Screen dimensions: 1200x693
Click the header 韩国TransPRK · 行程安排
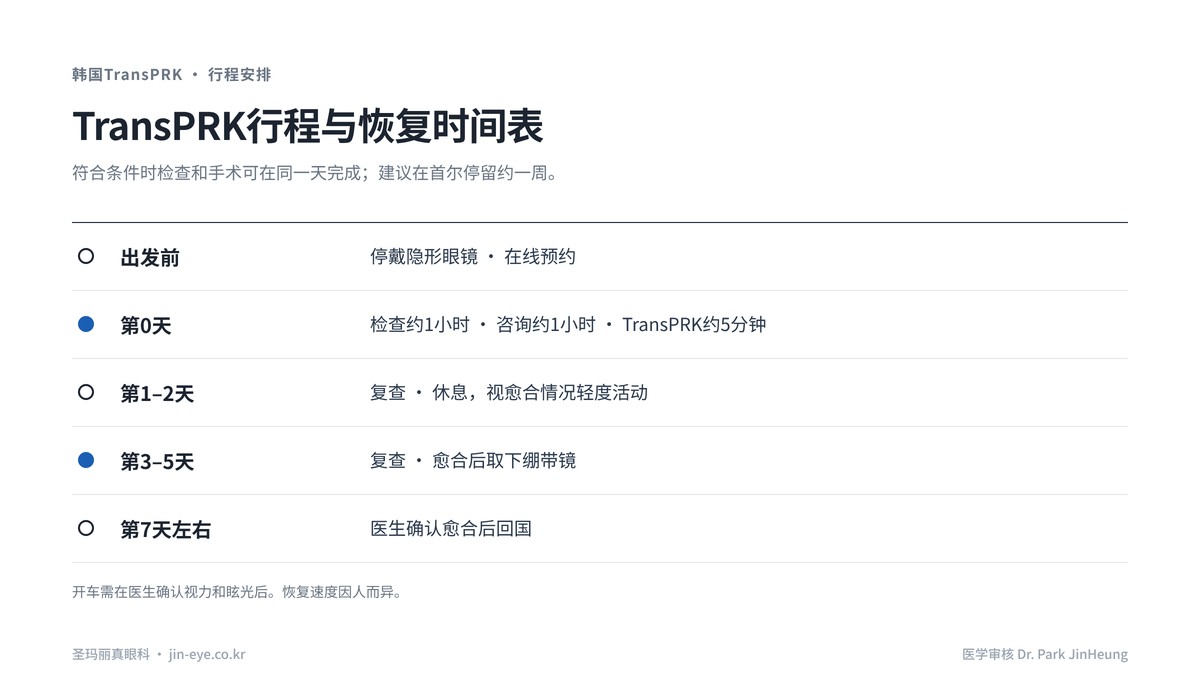(x=171, y=75)
